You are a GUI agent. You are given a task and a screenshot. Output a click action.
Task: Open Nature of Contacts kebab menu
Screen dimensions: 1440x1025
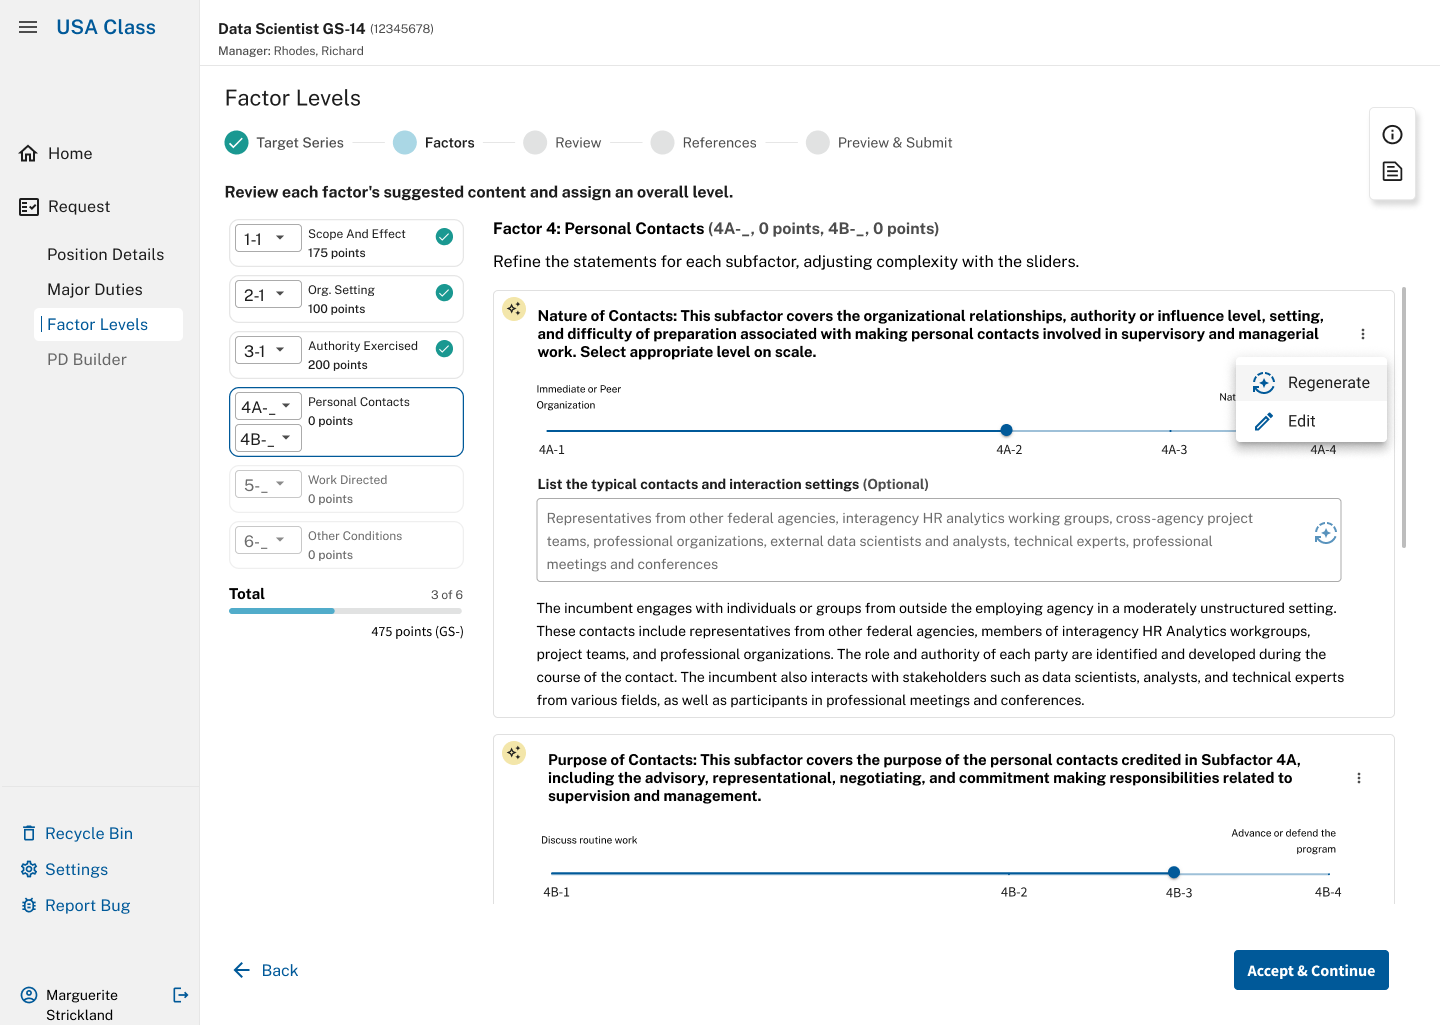(1363, 334)
